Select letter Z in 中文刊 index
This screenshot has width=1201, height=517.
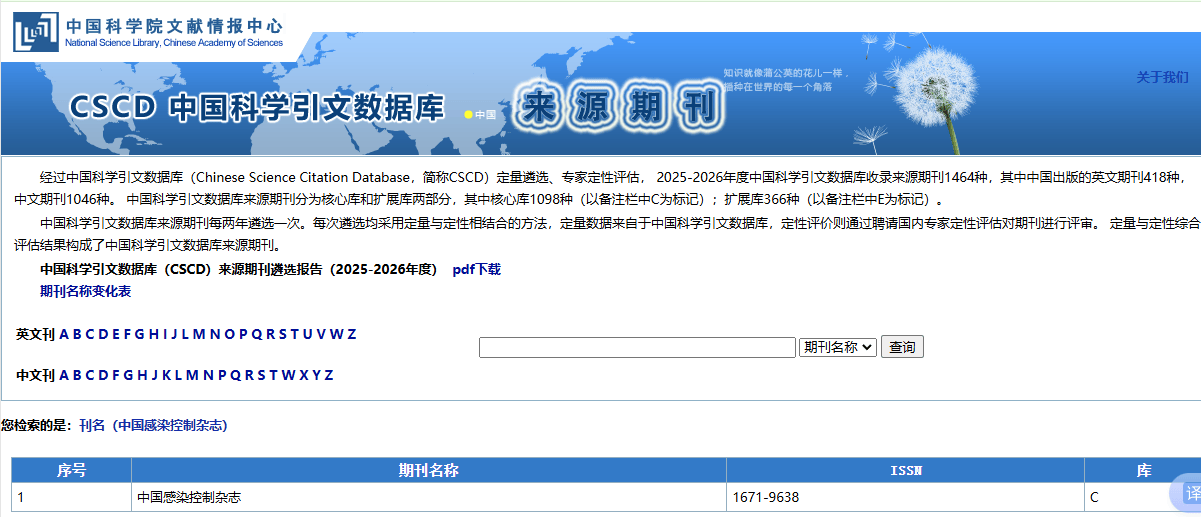(329, 375)
